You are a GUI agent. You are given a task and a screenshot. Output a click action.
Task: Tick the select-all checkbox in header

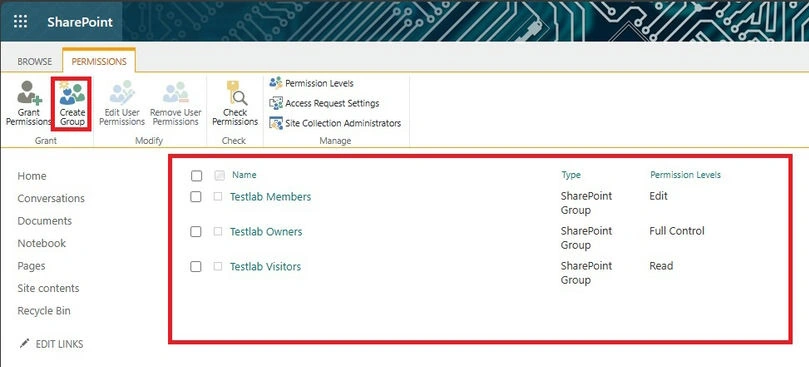[x=196, y=176]
